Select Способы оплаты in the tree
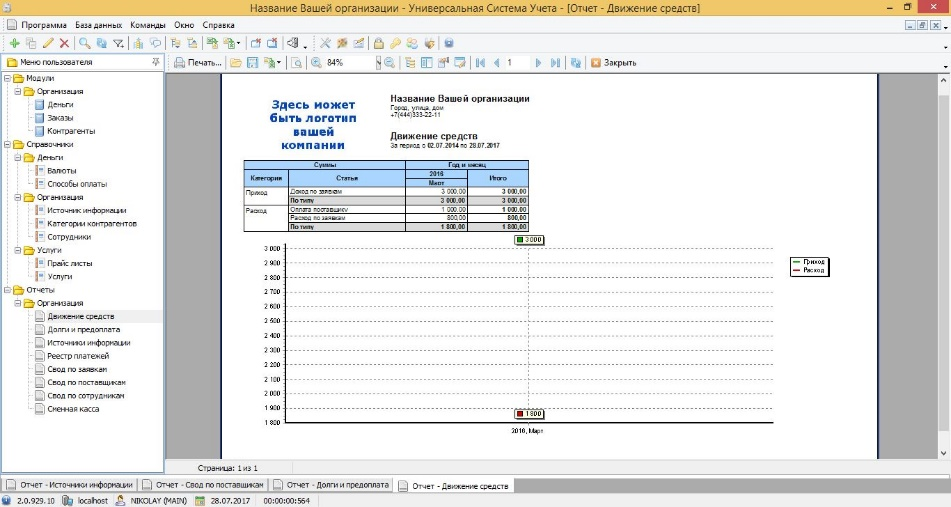Screen dimensions: 951x507 tap(77, 184)
